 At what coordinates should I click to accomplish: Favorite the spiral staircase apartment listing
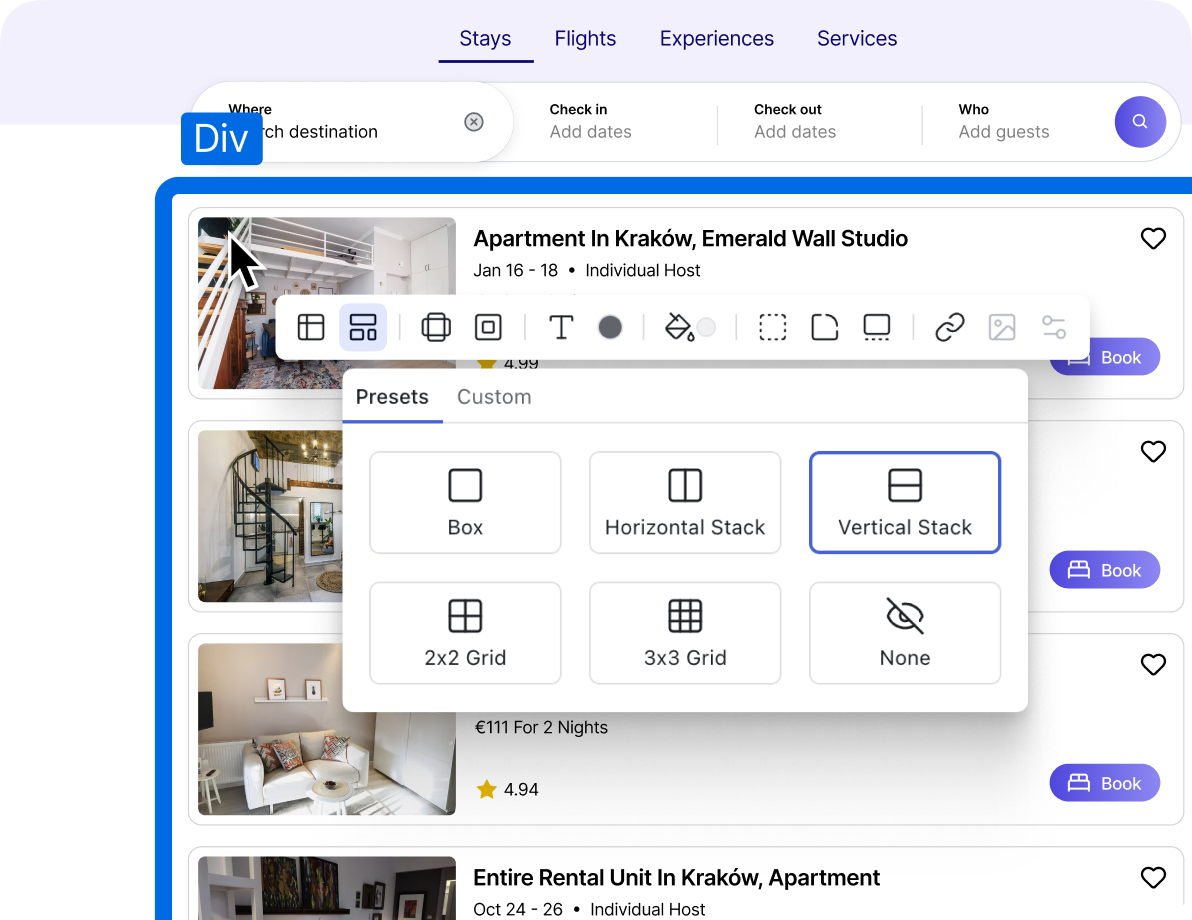[1153, 451]
